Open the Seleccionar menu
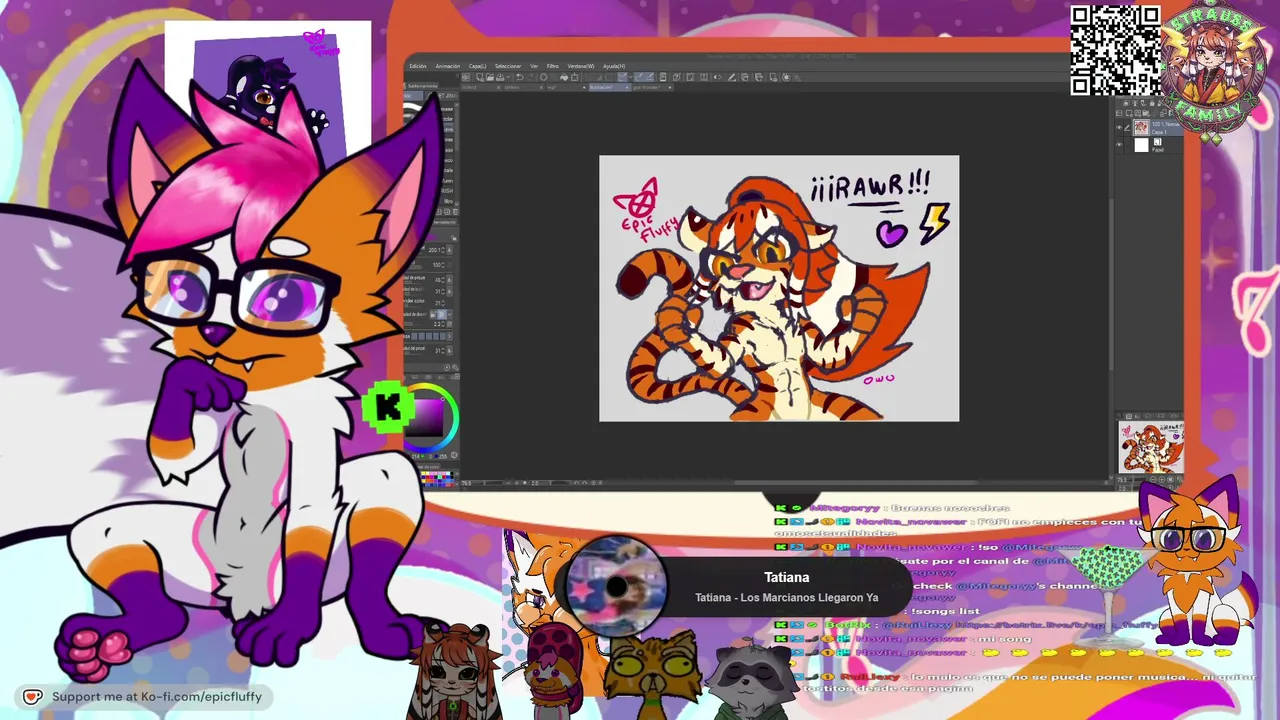 [508, 66]
